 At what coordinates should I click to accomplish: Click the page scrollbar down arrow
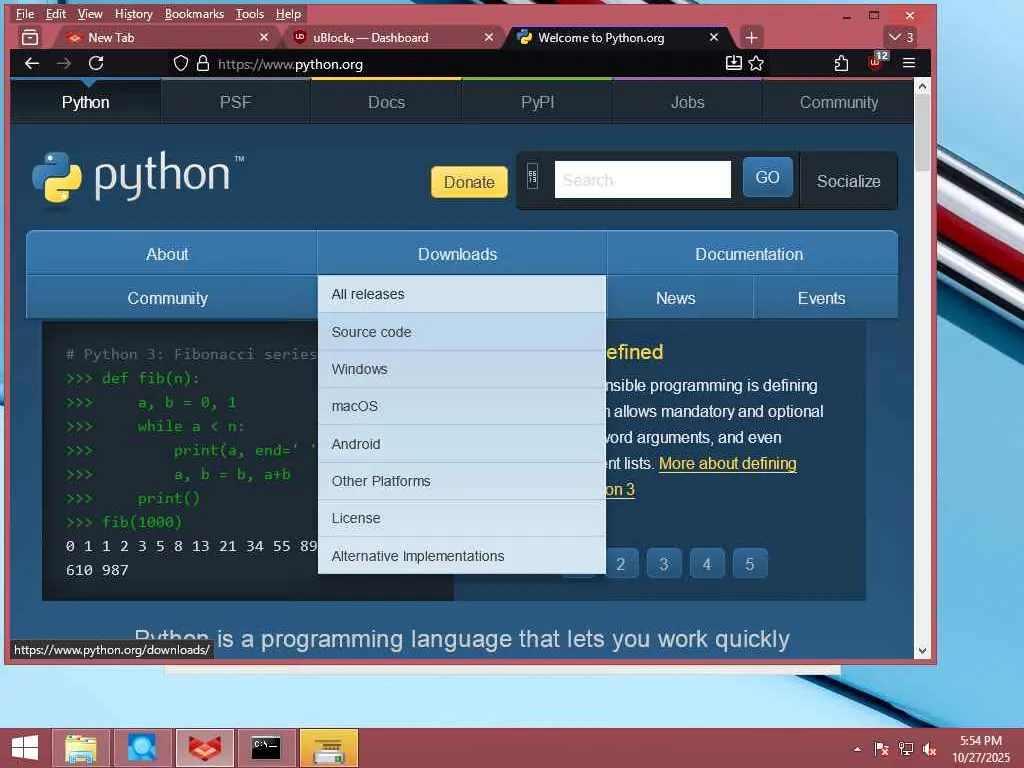922,650
